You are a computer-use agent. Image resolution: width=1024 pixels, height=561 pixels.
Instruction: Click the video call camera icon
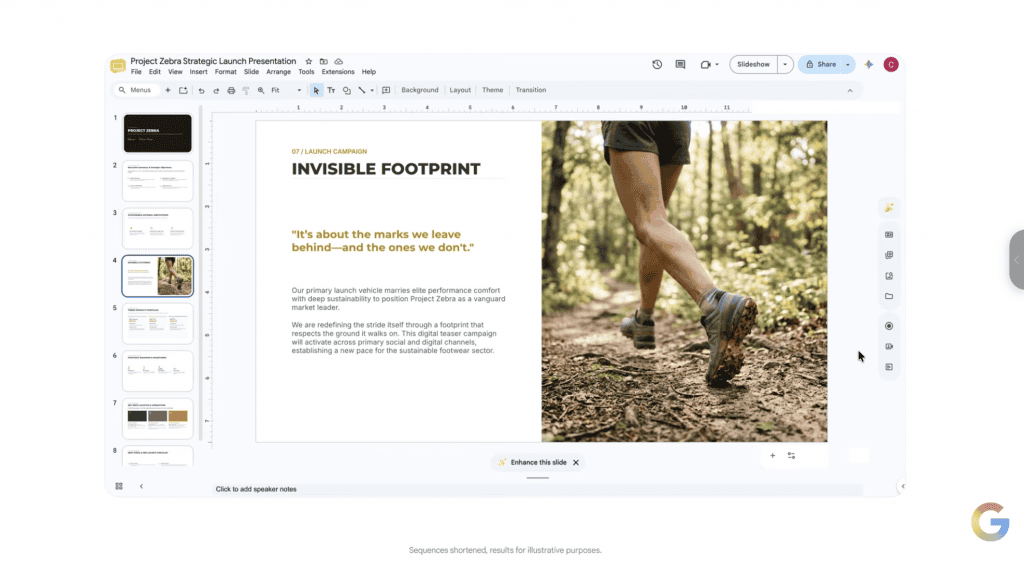click(x=705, y=64)
